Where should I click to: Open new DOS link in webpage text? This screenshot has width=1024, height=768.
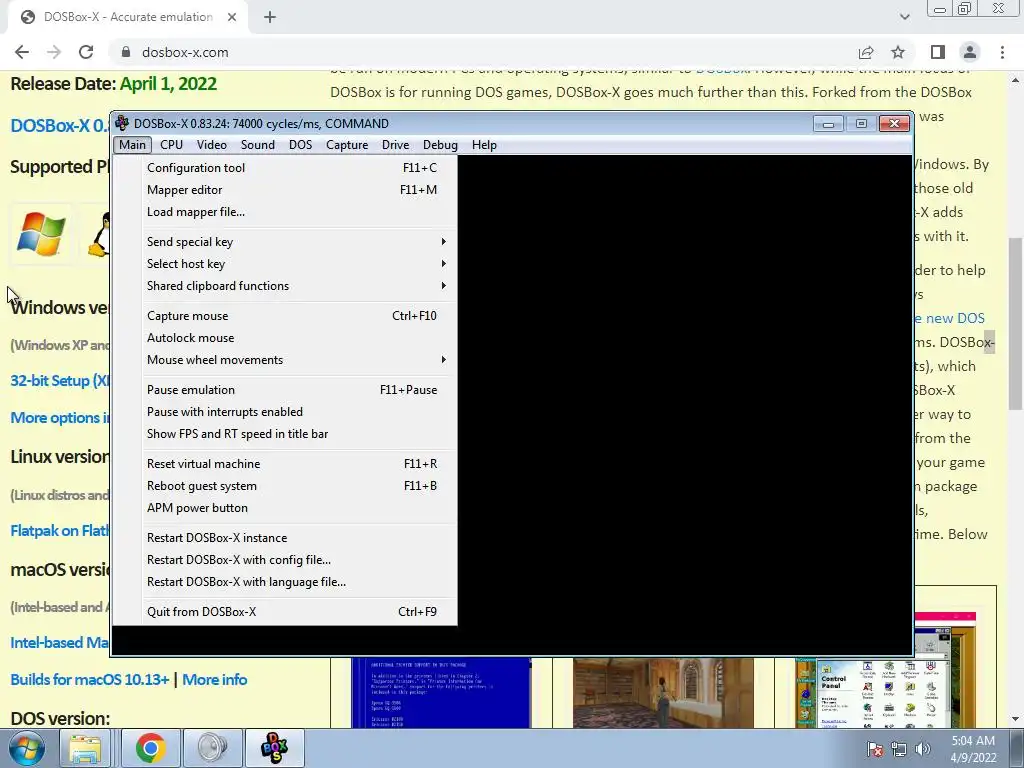[x=950, y=319]
